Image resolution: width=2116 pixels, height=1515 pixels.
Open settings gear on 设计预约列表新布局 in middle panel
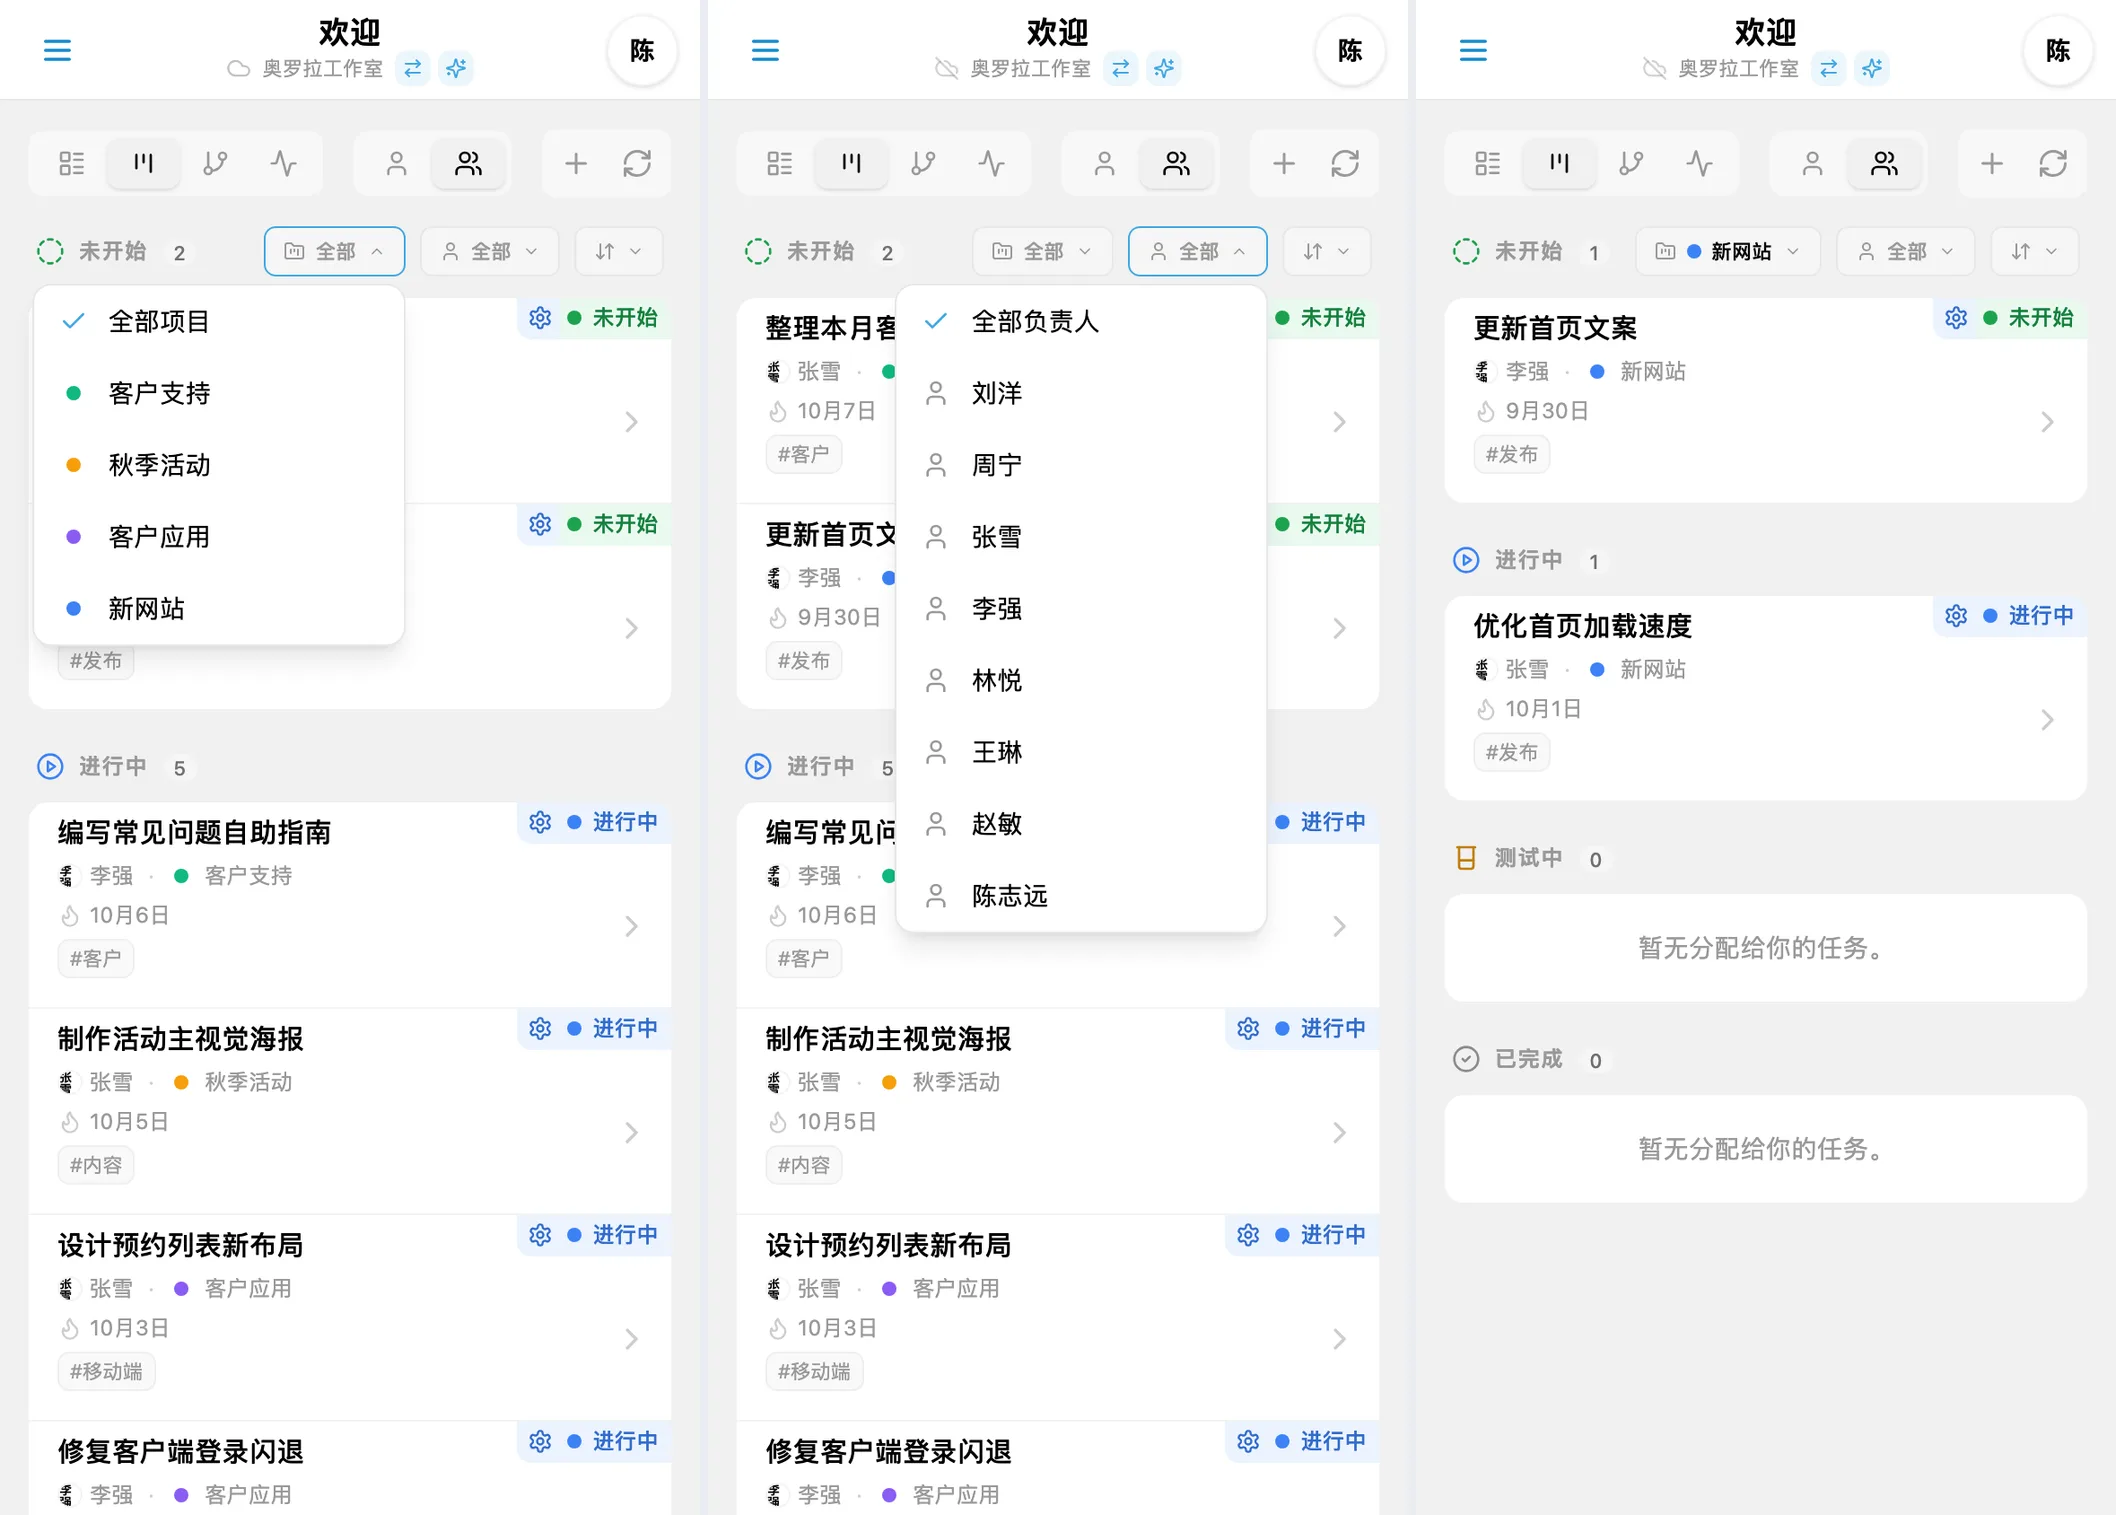coord(1248,1235)
